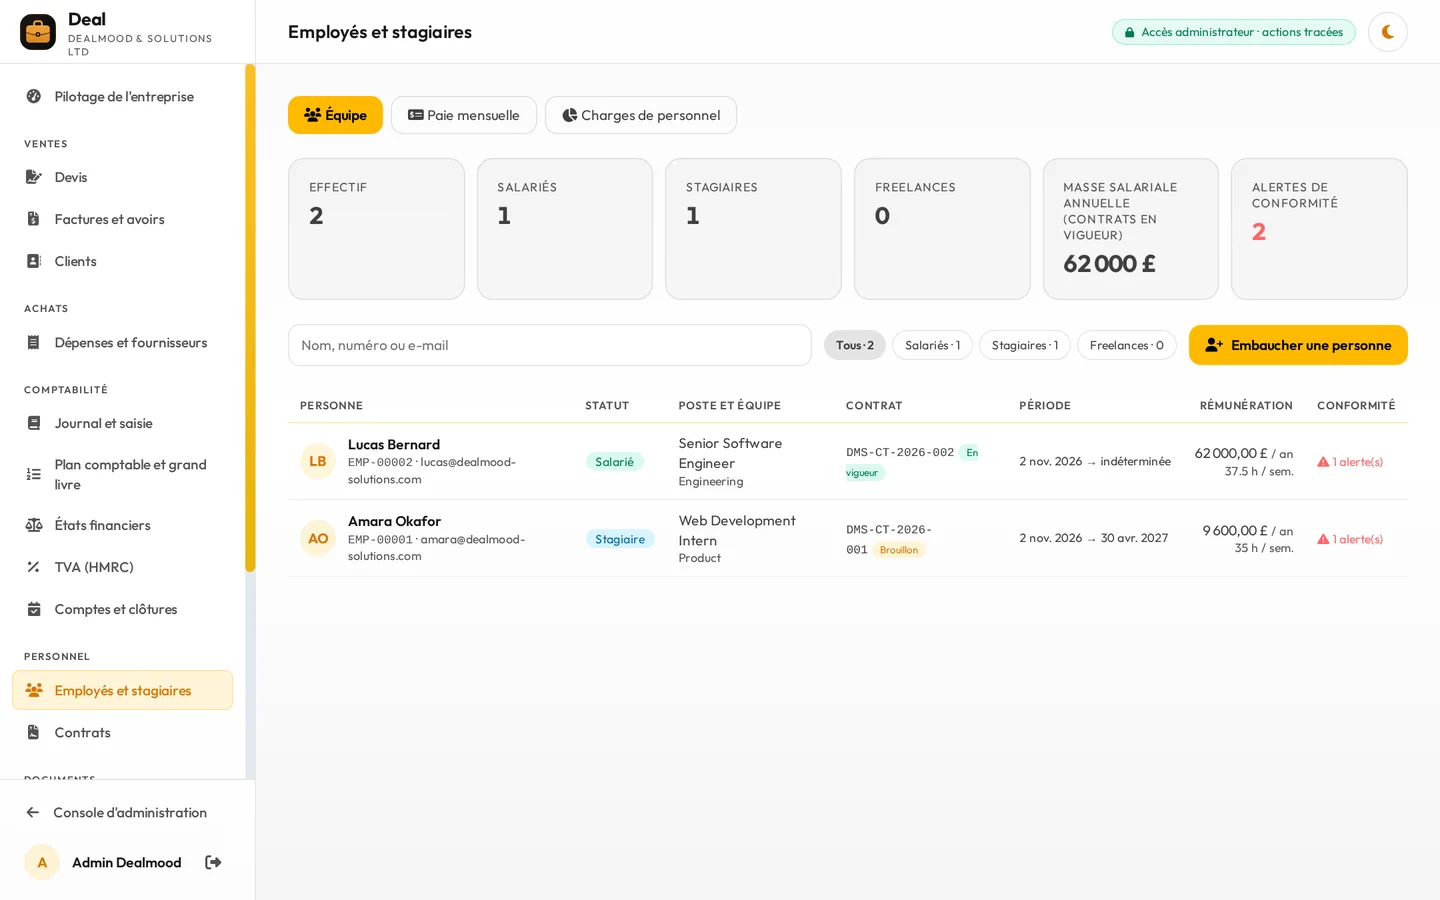Screen dimensions: 1440x900
Task: Switch to Charges de personnel tab
Action: click(x=641, y=115)
